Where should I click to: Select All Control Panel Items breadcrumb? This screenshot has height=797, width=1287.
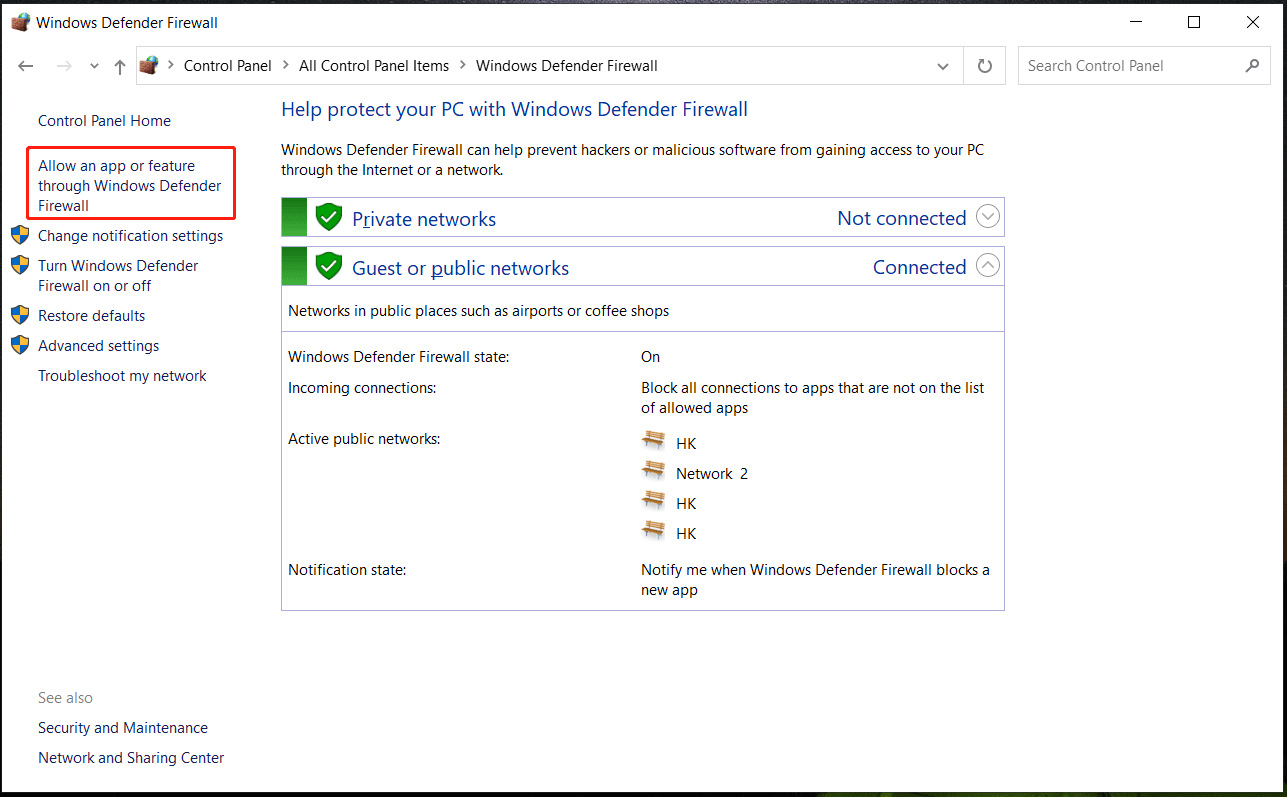click(374, 66)
